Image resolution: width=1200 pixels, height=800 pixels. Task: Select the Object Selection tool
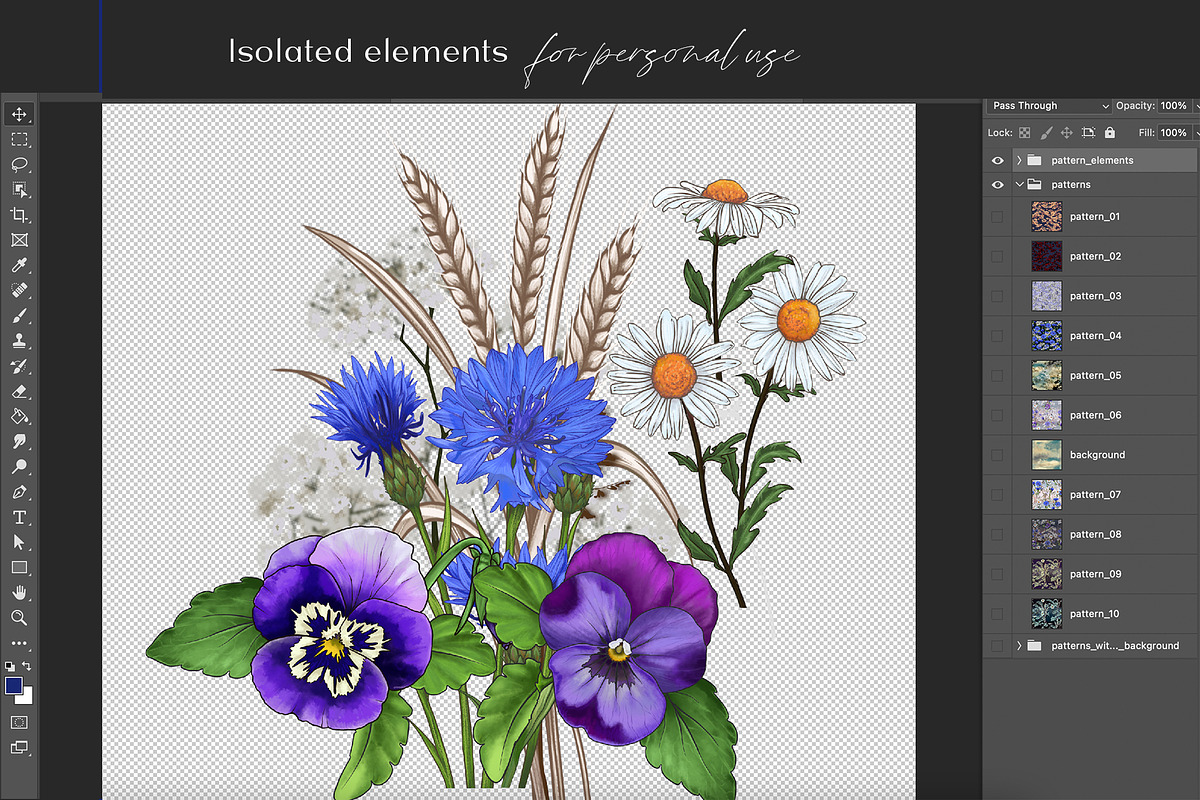[x=19, y=189]
